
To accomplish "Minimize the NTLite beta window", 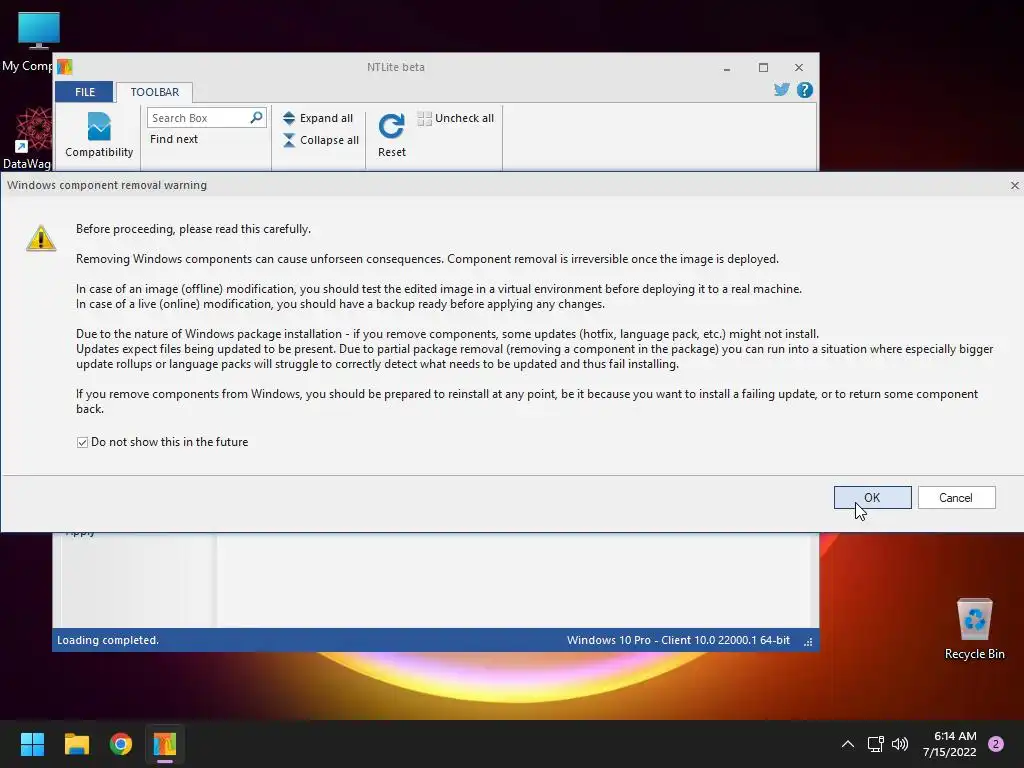I will [x=727, y=67].
